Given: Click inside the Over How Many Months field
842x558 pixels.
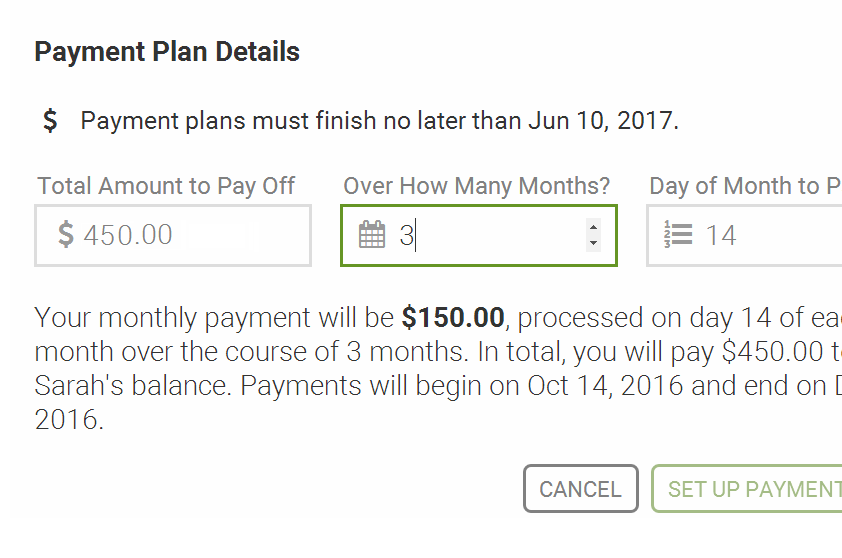Looking at the screenshot, I should coord(479,235).
